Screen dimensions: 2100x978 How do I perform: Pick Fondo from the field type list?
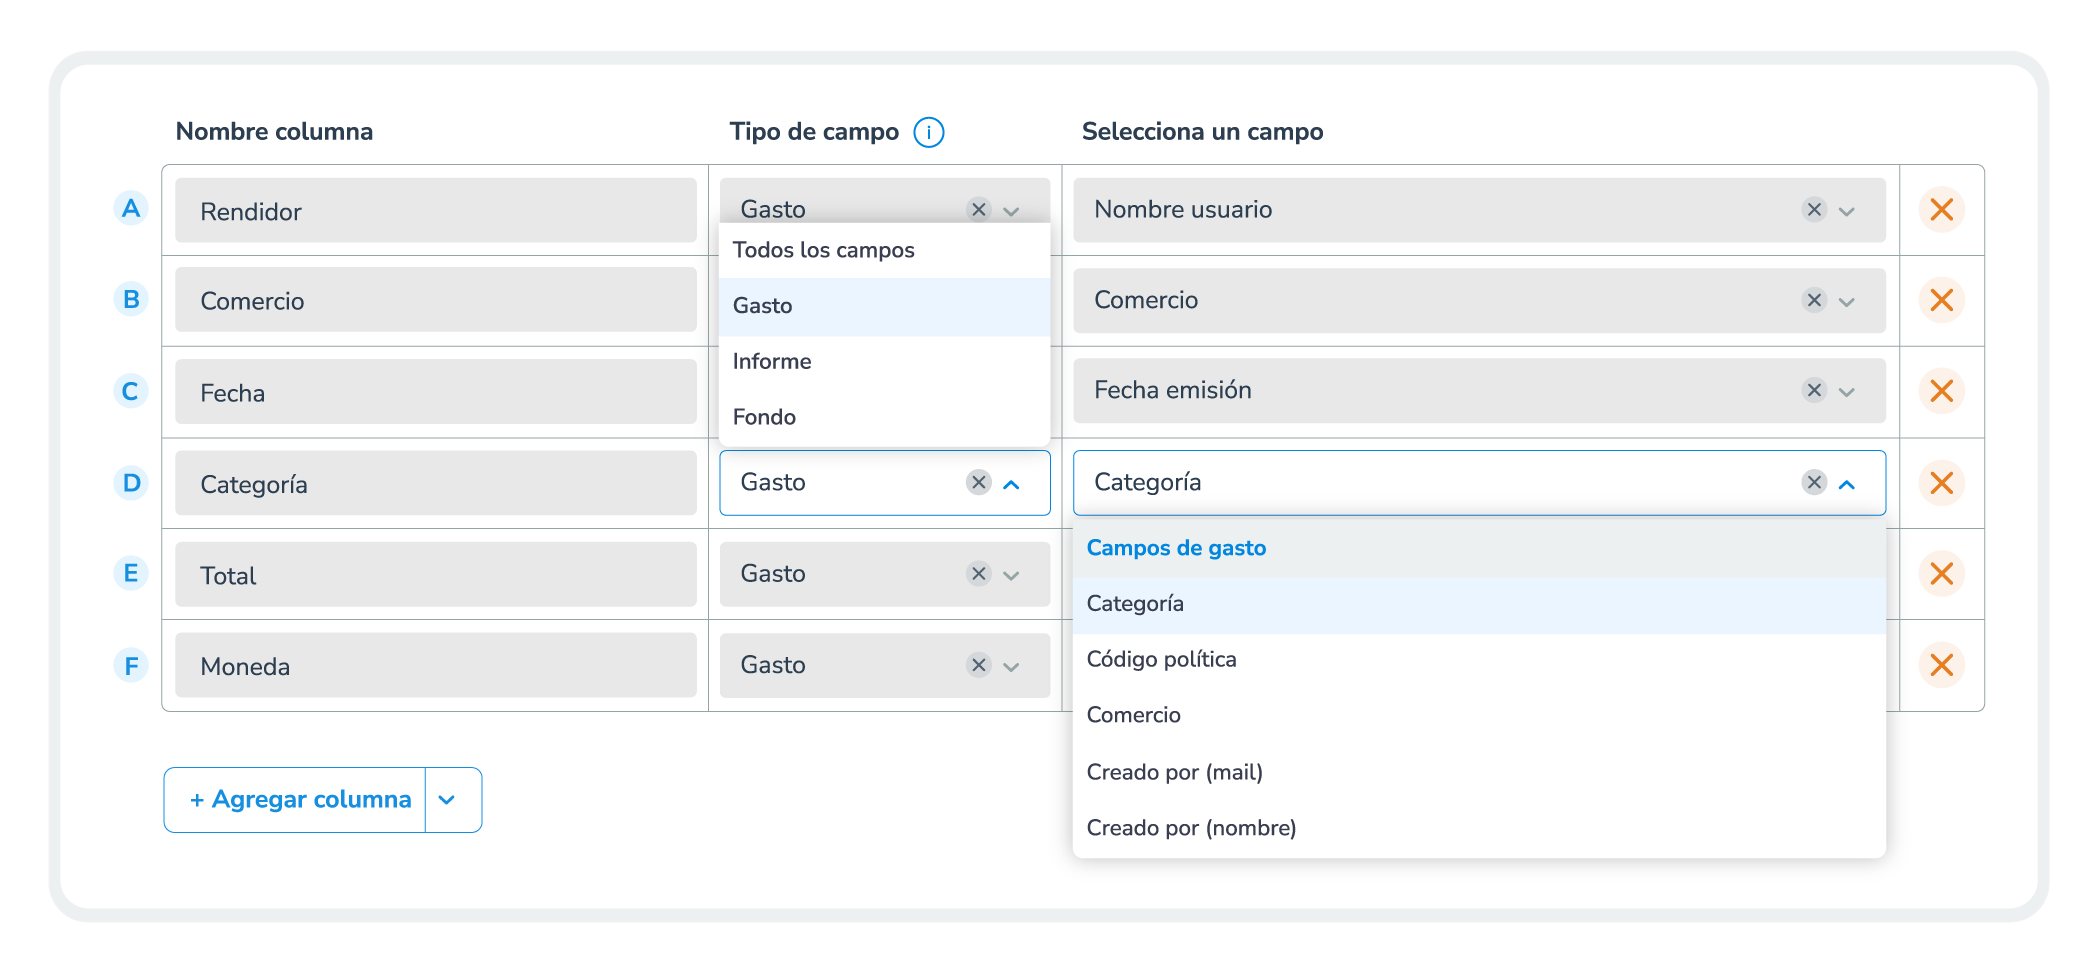[764, 417]
